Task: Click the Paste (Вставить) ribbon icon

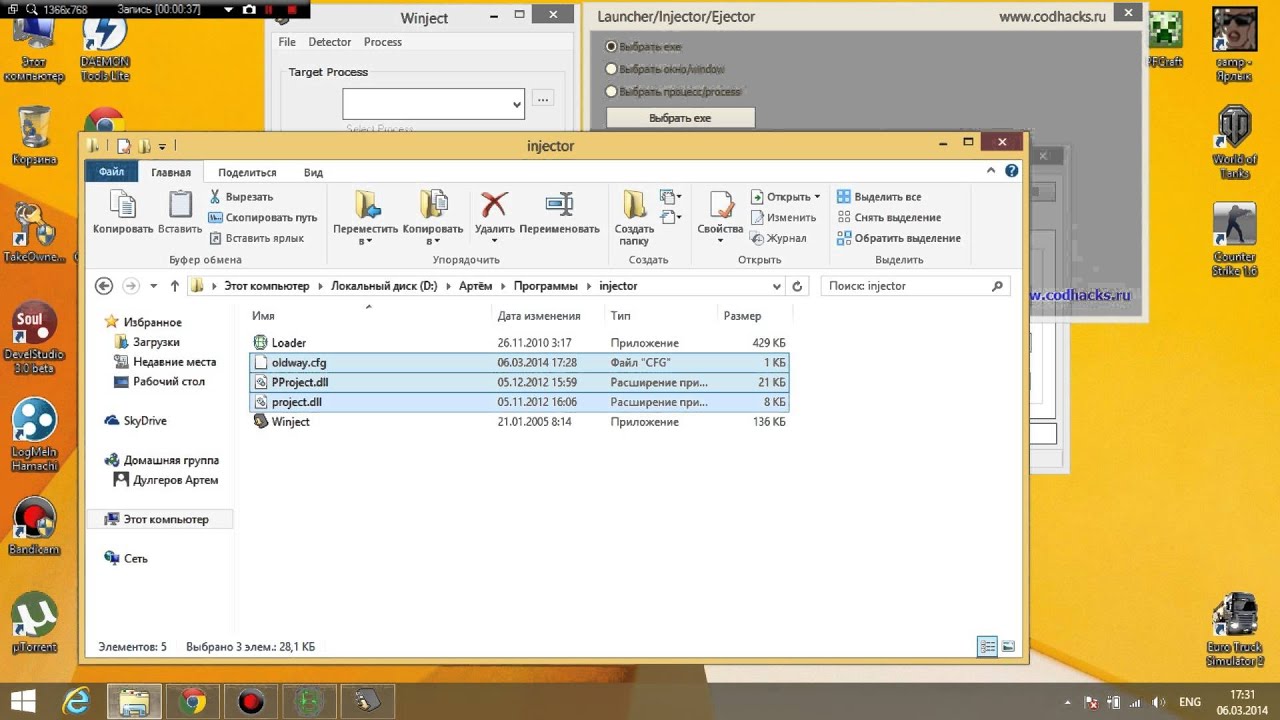Action: point(180,205)
